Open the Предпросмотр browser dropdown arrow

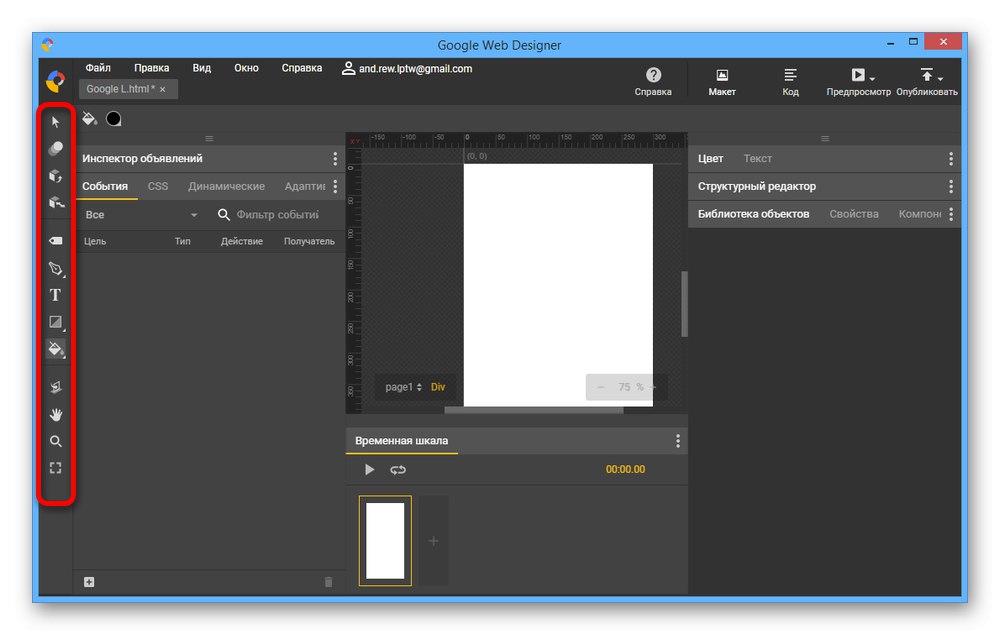(872, 78)
